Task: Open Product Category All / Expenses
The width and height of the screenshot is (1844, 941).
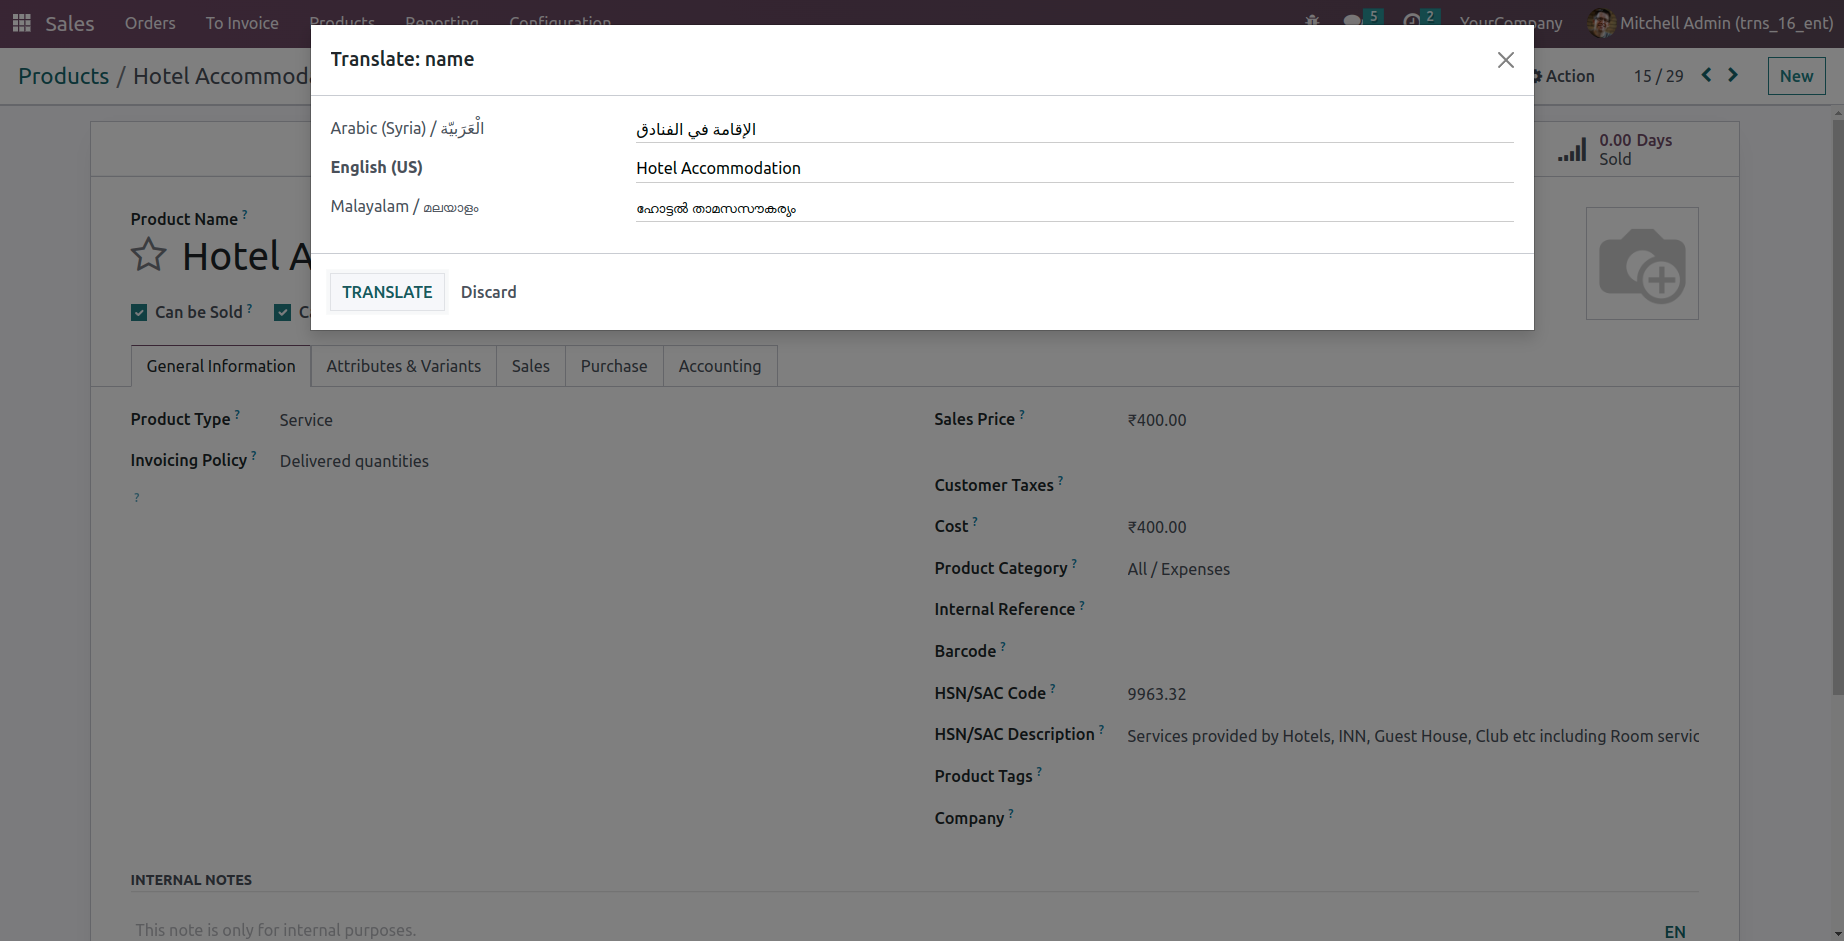Action: (x=1179, y=569)
